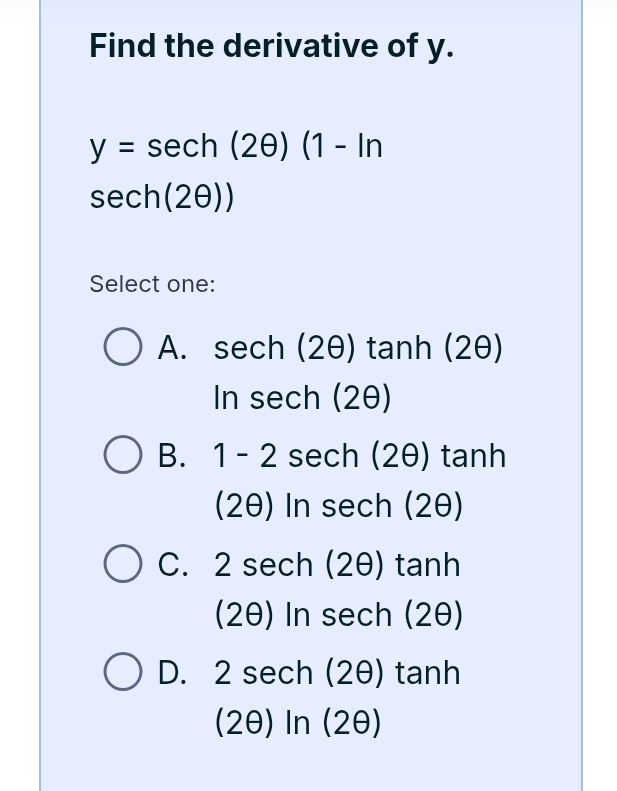Click the "Select one:" prompt text
Screen dimensions: 617x791
[x=152, y=284]
